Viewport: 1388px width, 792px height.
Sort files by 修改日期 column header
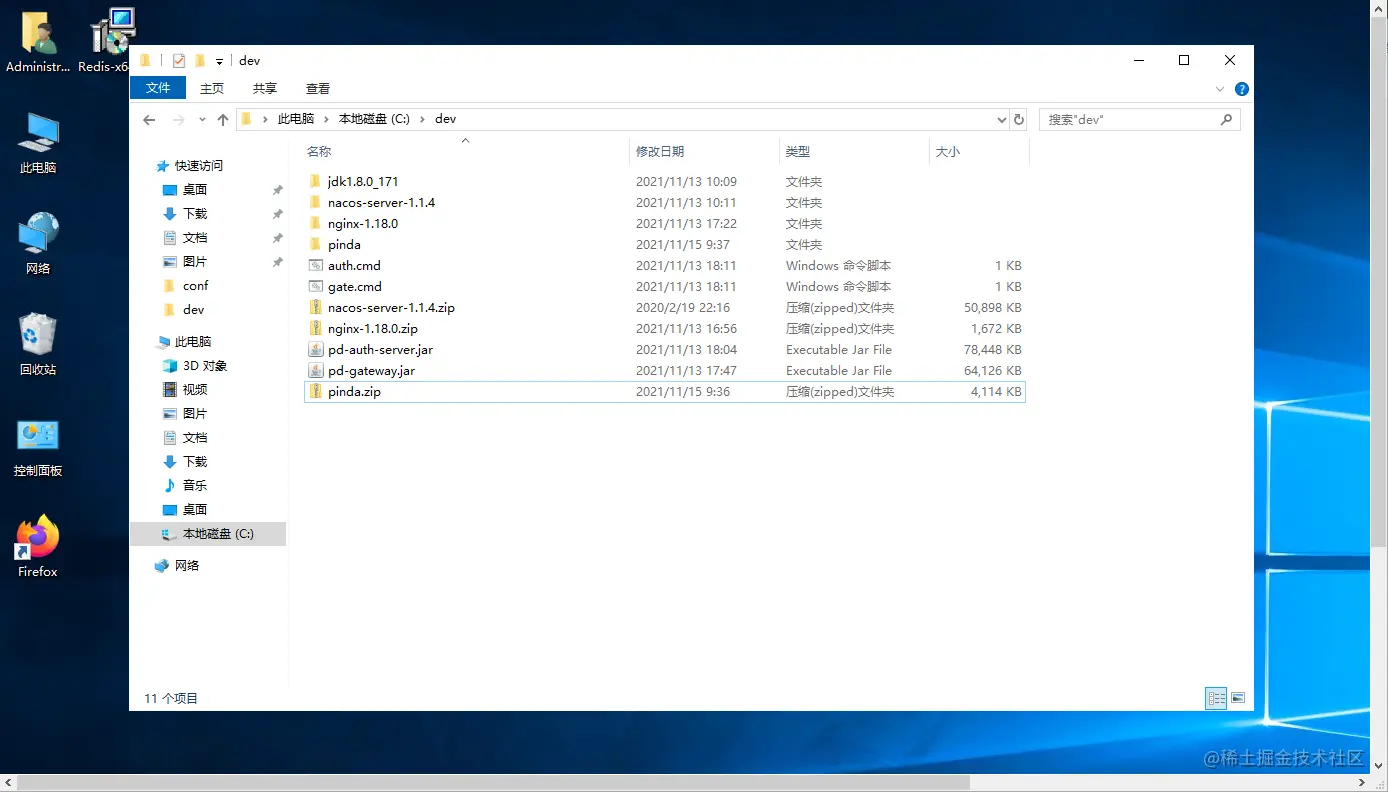pos(705,152)
